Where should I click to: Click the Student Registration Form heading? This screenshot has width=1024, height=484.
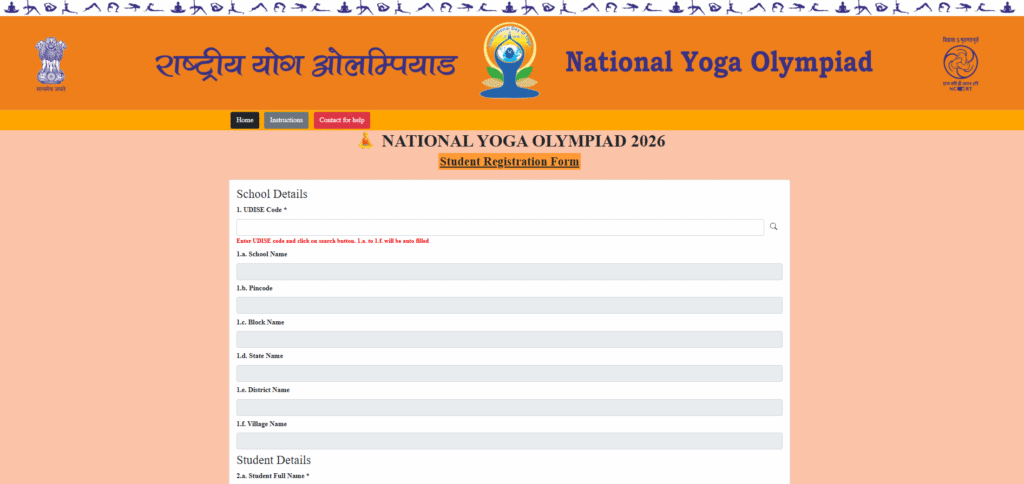pyautogui.click(x=509, y=161)
